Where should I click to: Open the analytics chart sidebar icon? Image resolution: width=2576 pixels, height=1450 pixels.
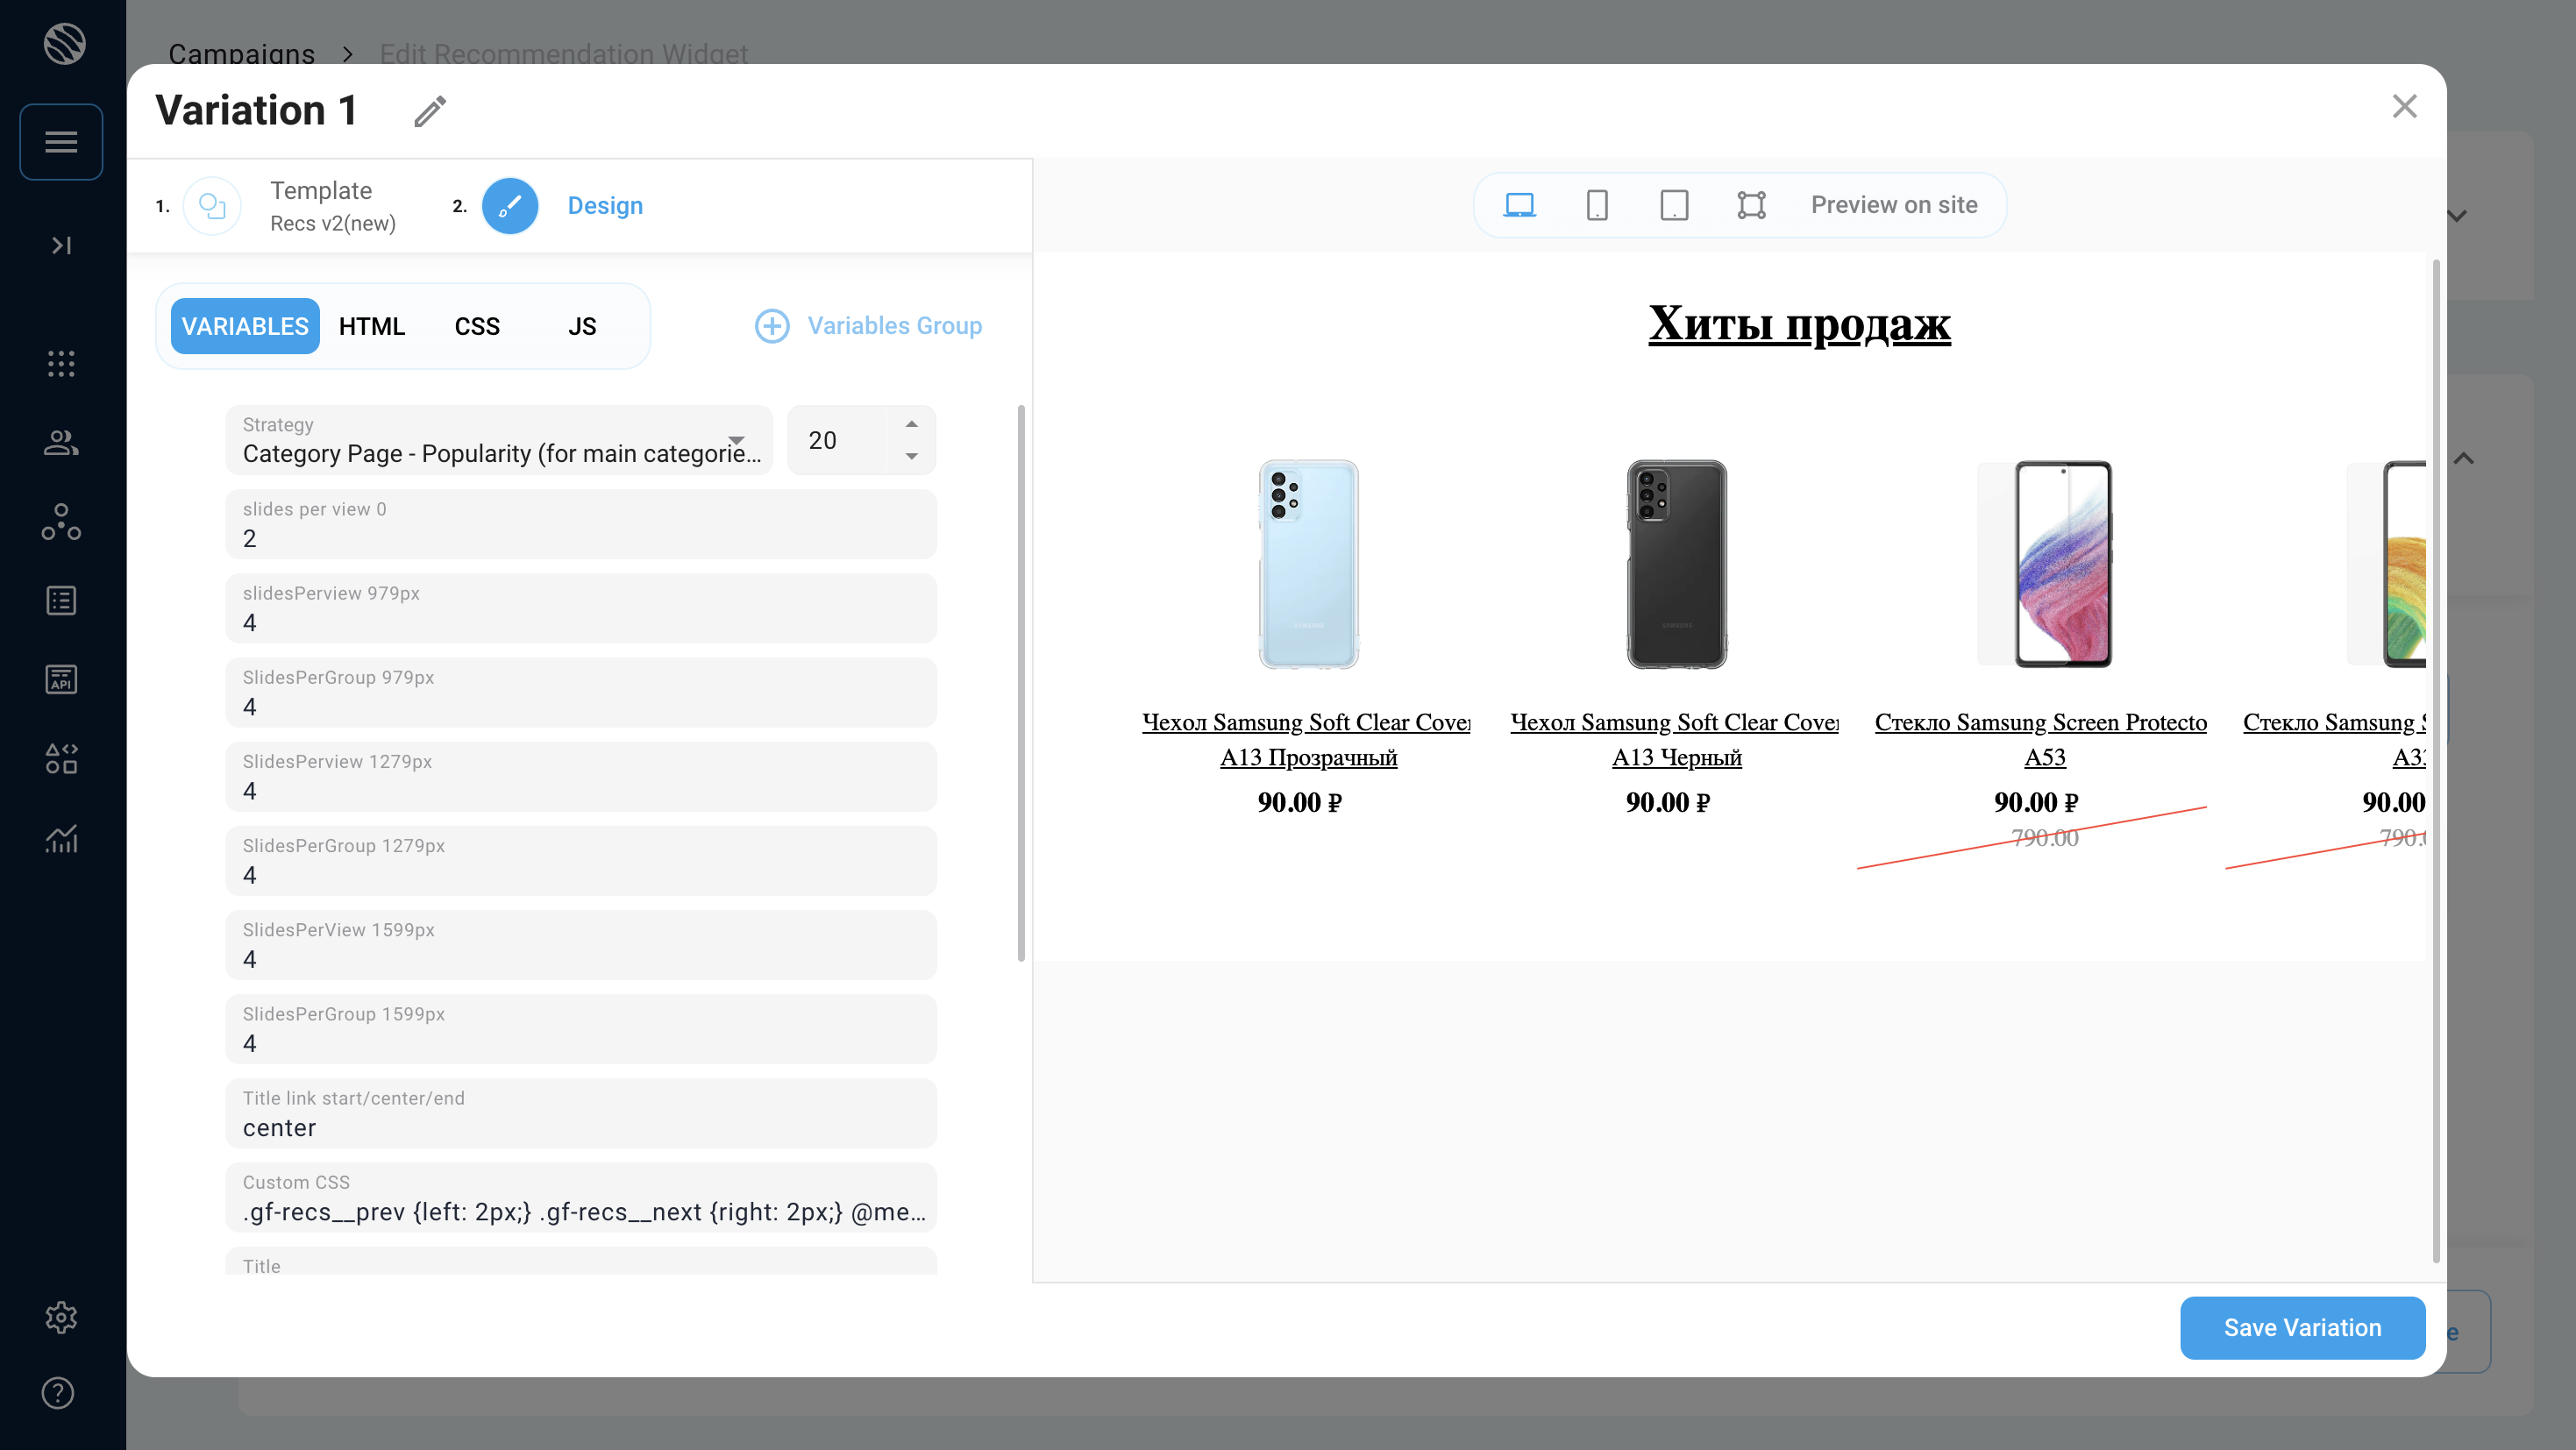click(x=61, y=838)
